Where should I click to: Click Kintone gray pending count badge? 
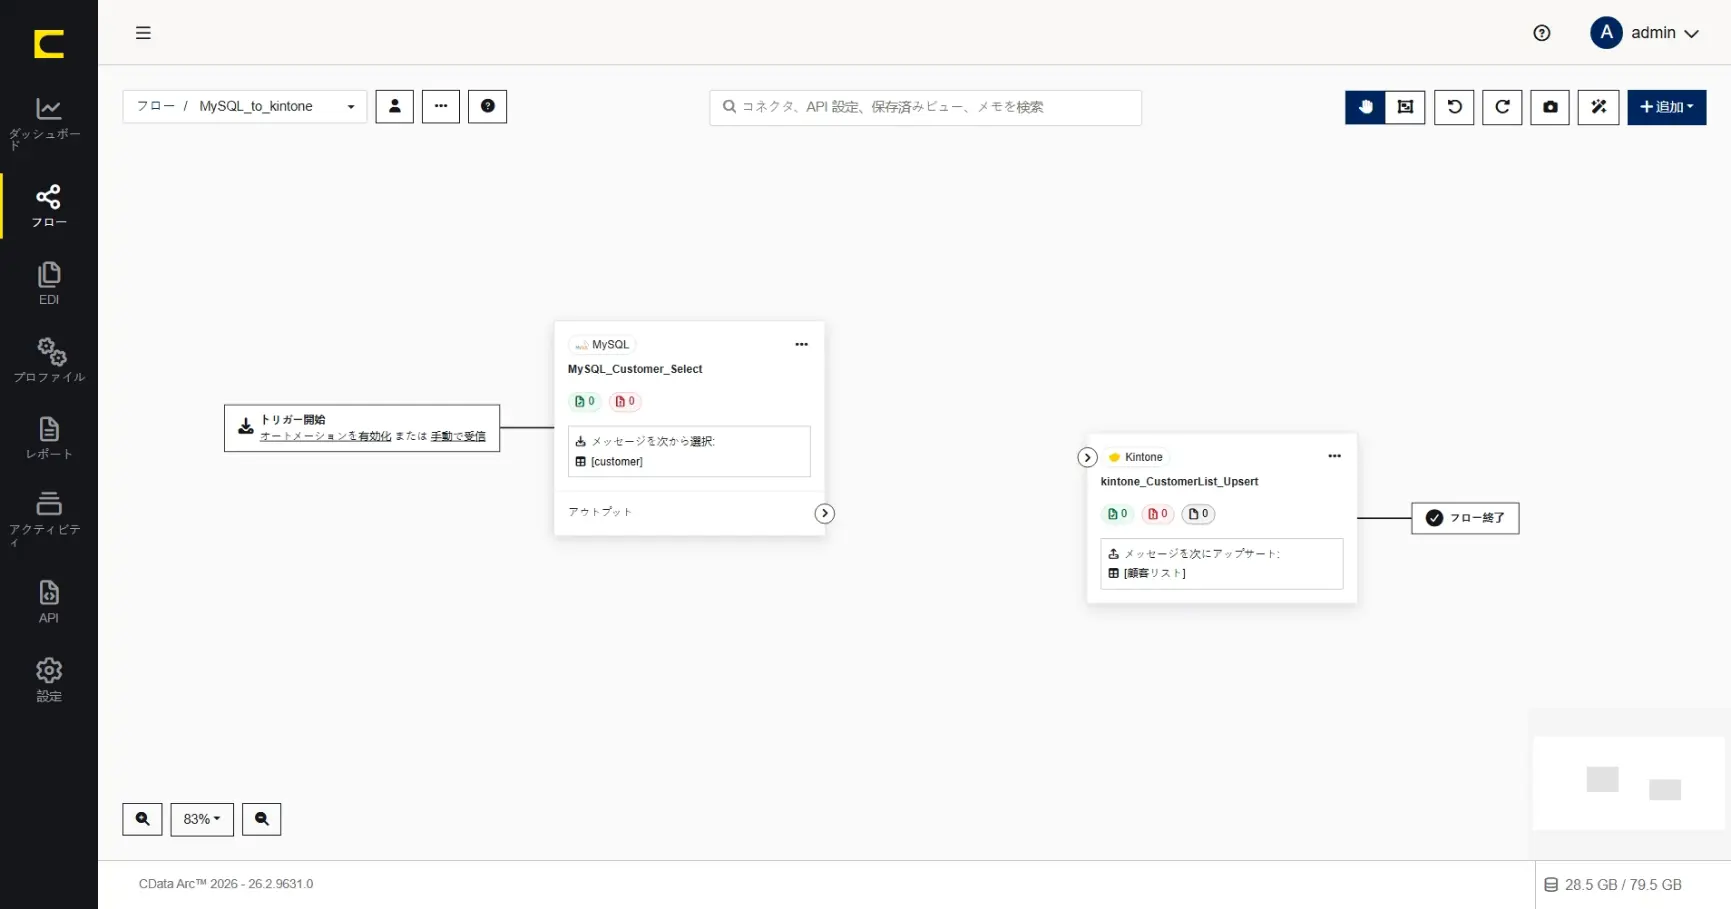click(x=1198, y=514)
